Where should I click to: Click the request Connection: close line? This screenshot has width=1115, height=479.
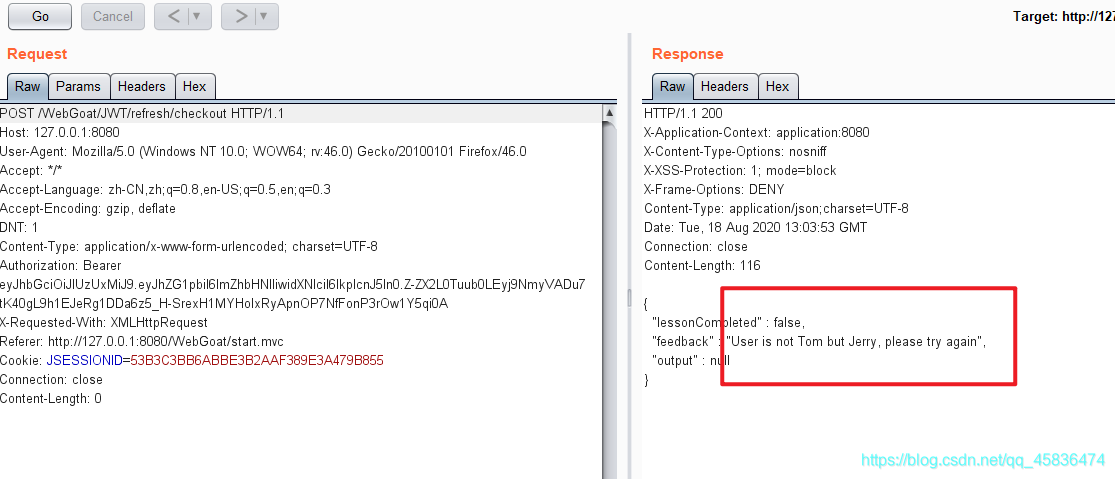pyautogui.click(x=51, y=380)
